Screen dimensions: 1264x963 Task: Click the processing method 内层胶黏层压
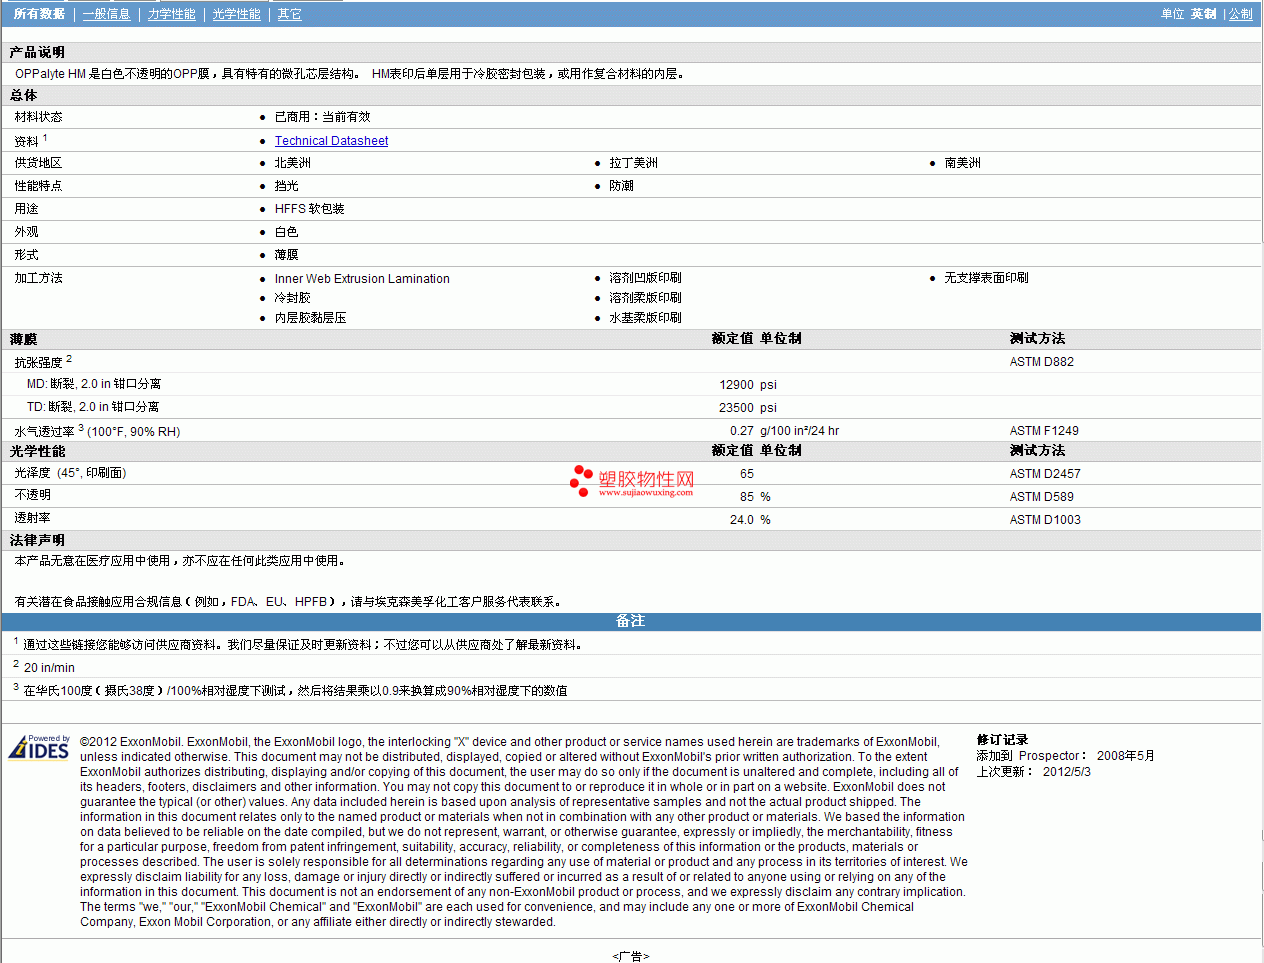click(310, 318)
